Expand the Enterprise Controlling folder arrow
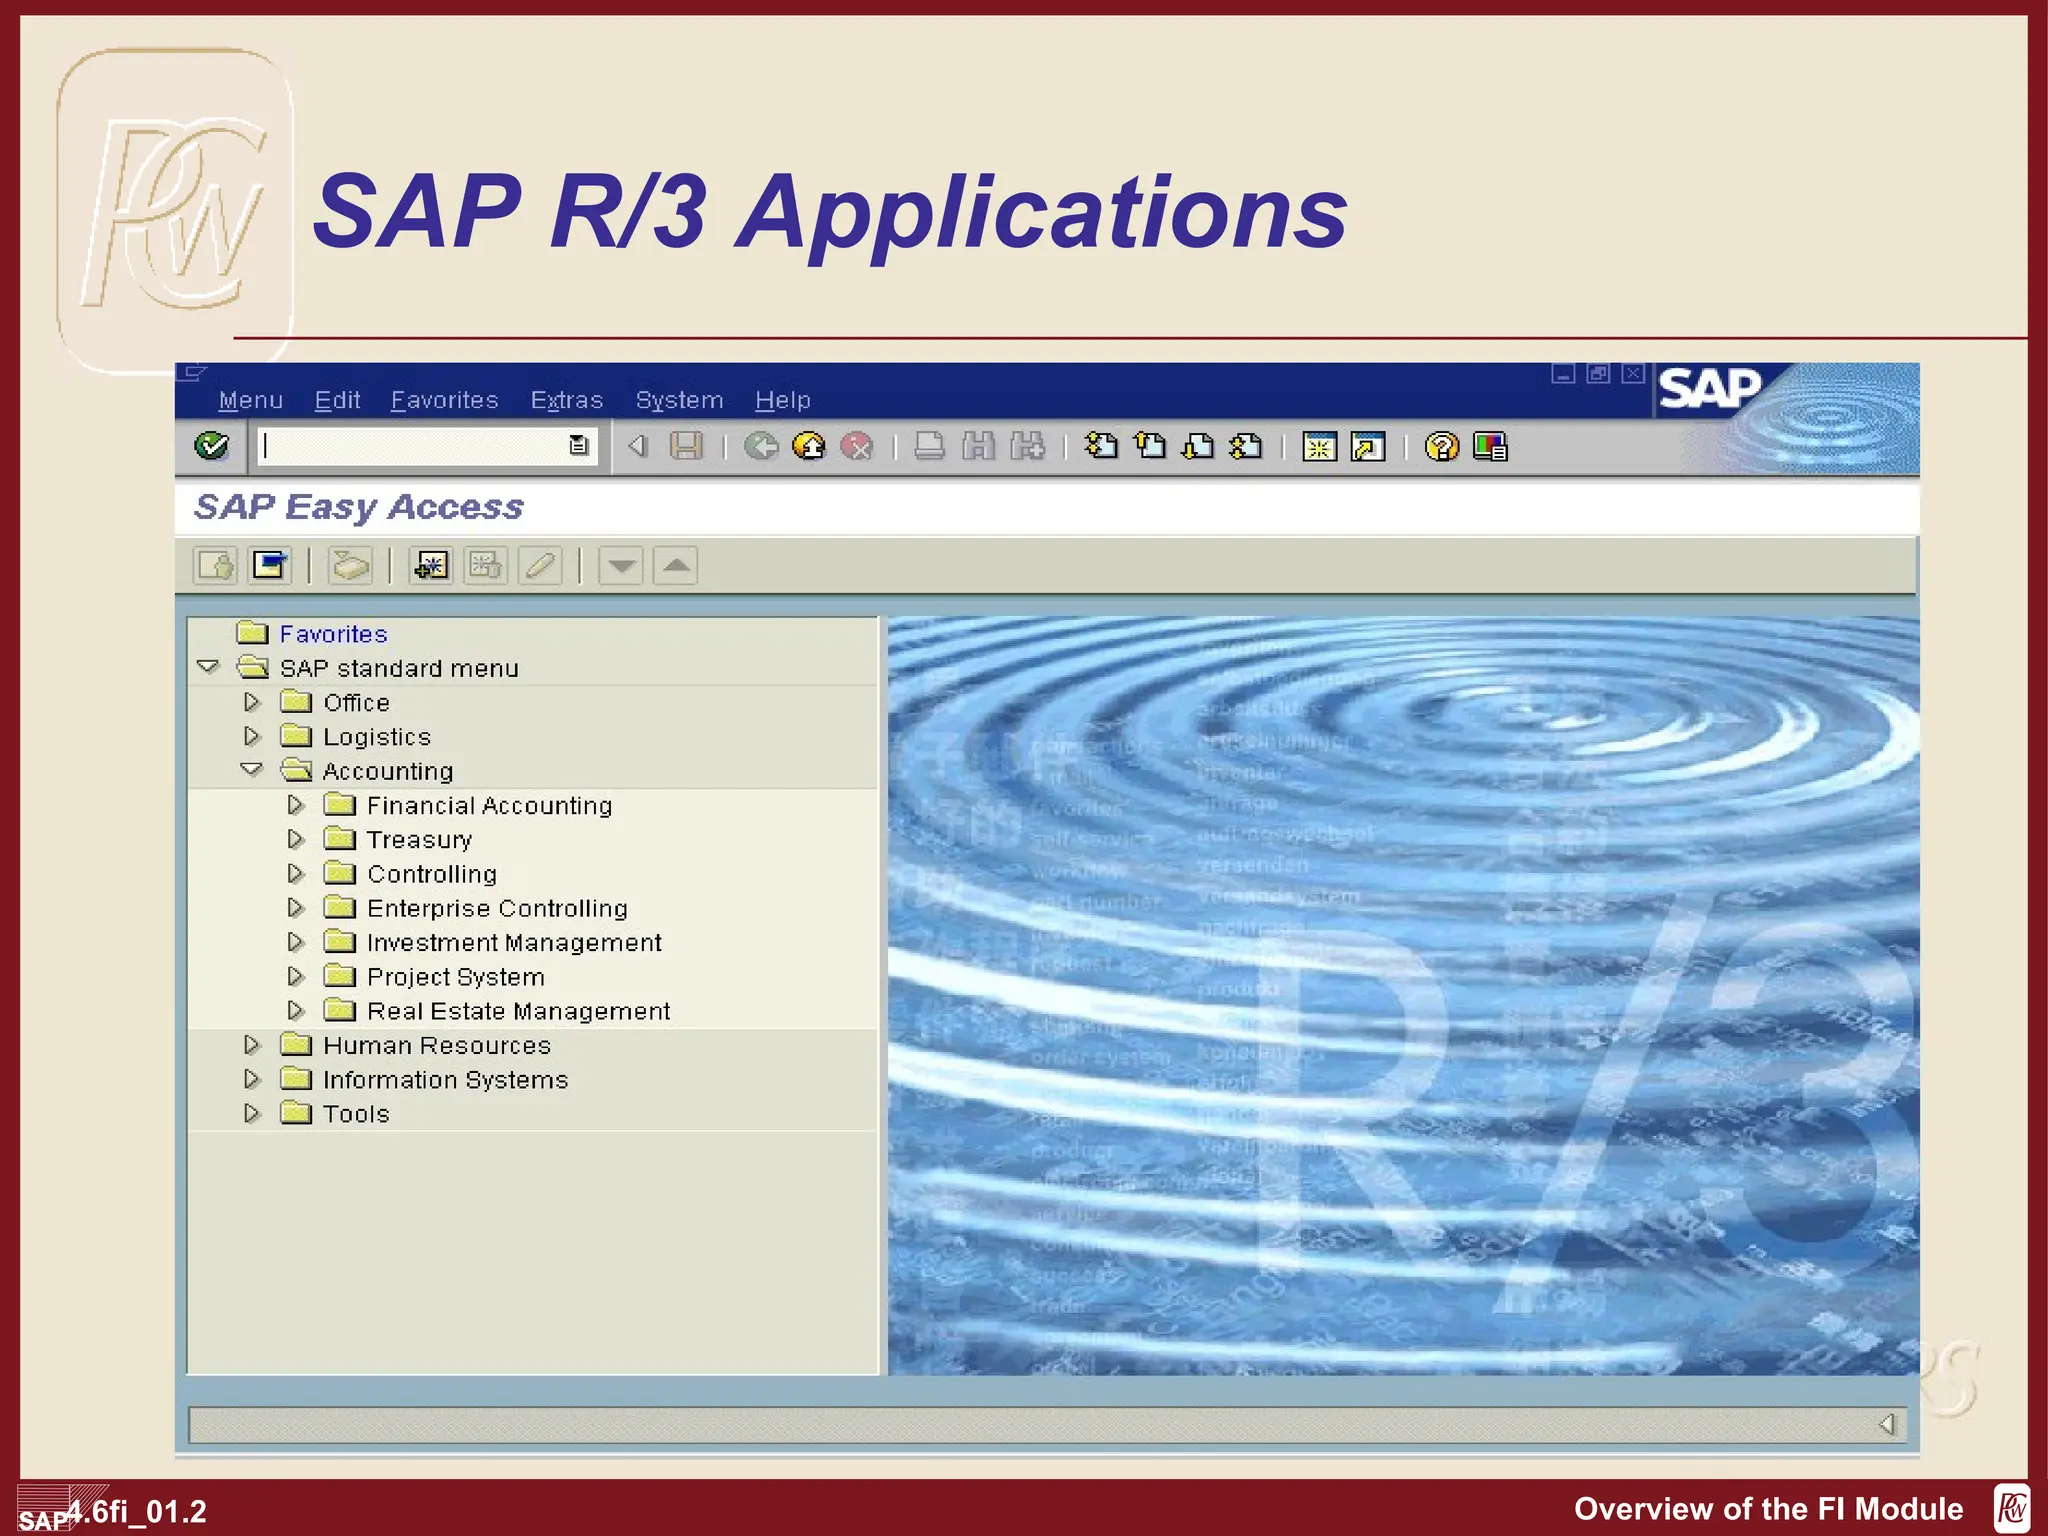The width and height of the screenshot is (2048, 1536). click(x=295, y=907)
